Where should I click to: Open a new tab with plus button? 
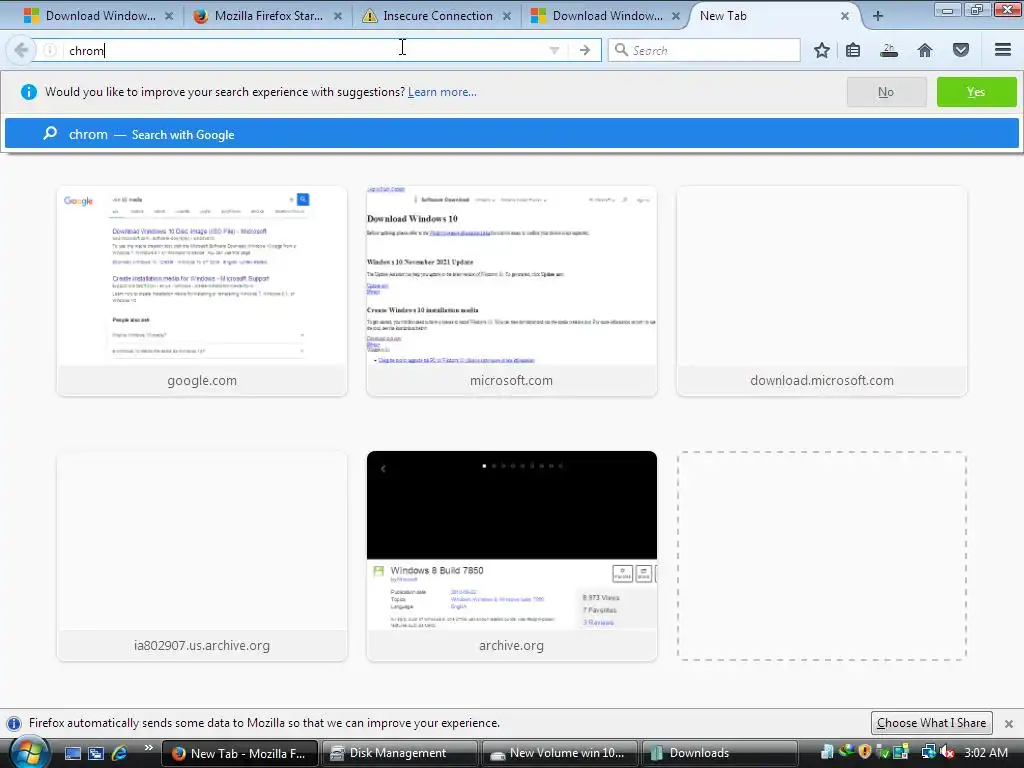878,16
